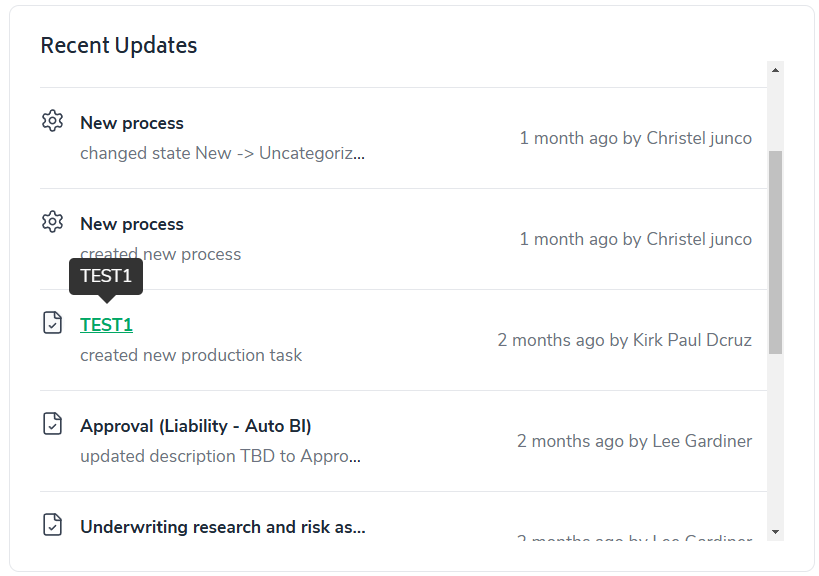
Task: Click 'created new production task' description
Action: coord(190,355)
